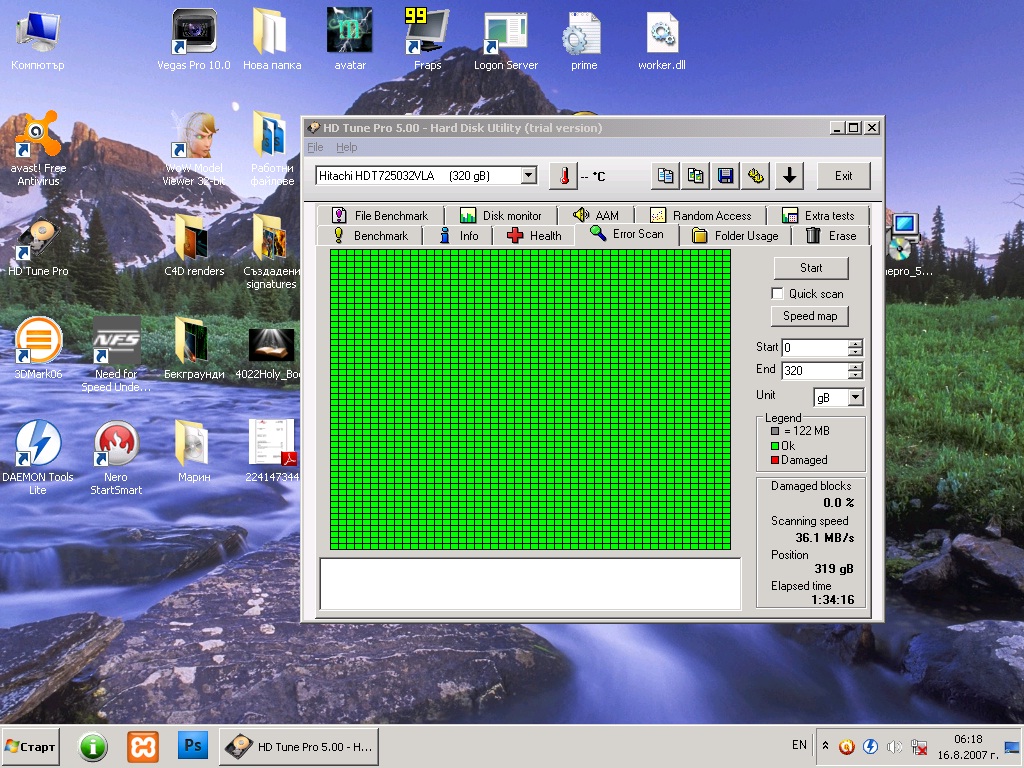Select the avast! Free Antivirus shortcut
The image size is (1024, 768).
click(39, 149)
